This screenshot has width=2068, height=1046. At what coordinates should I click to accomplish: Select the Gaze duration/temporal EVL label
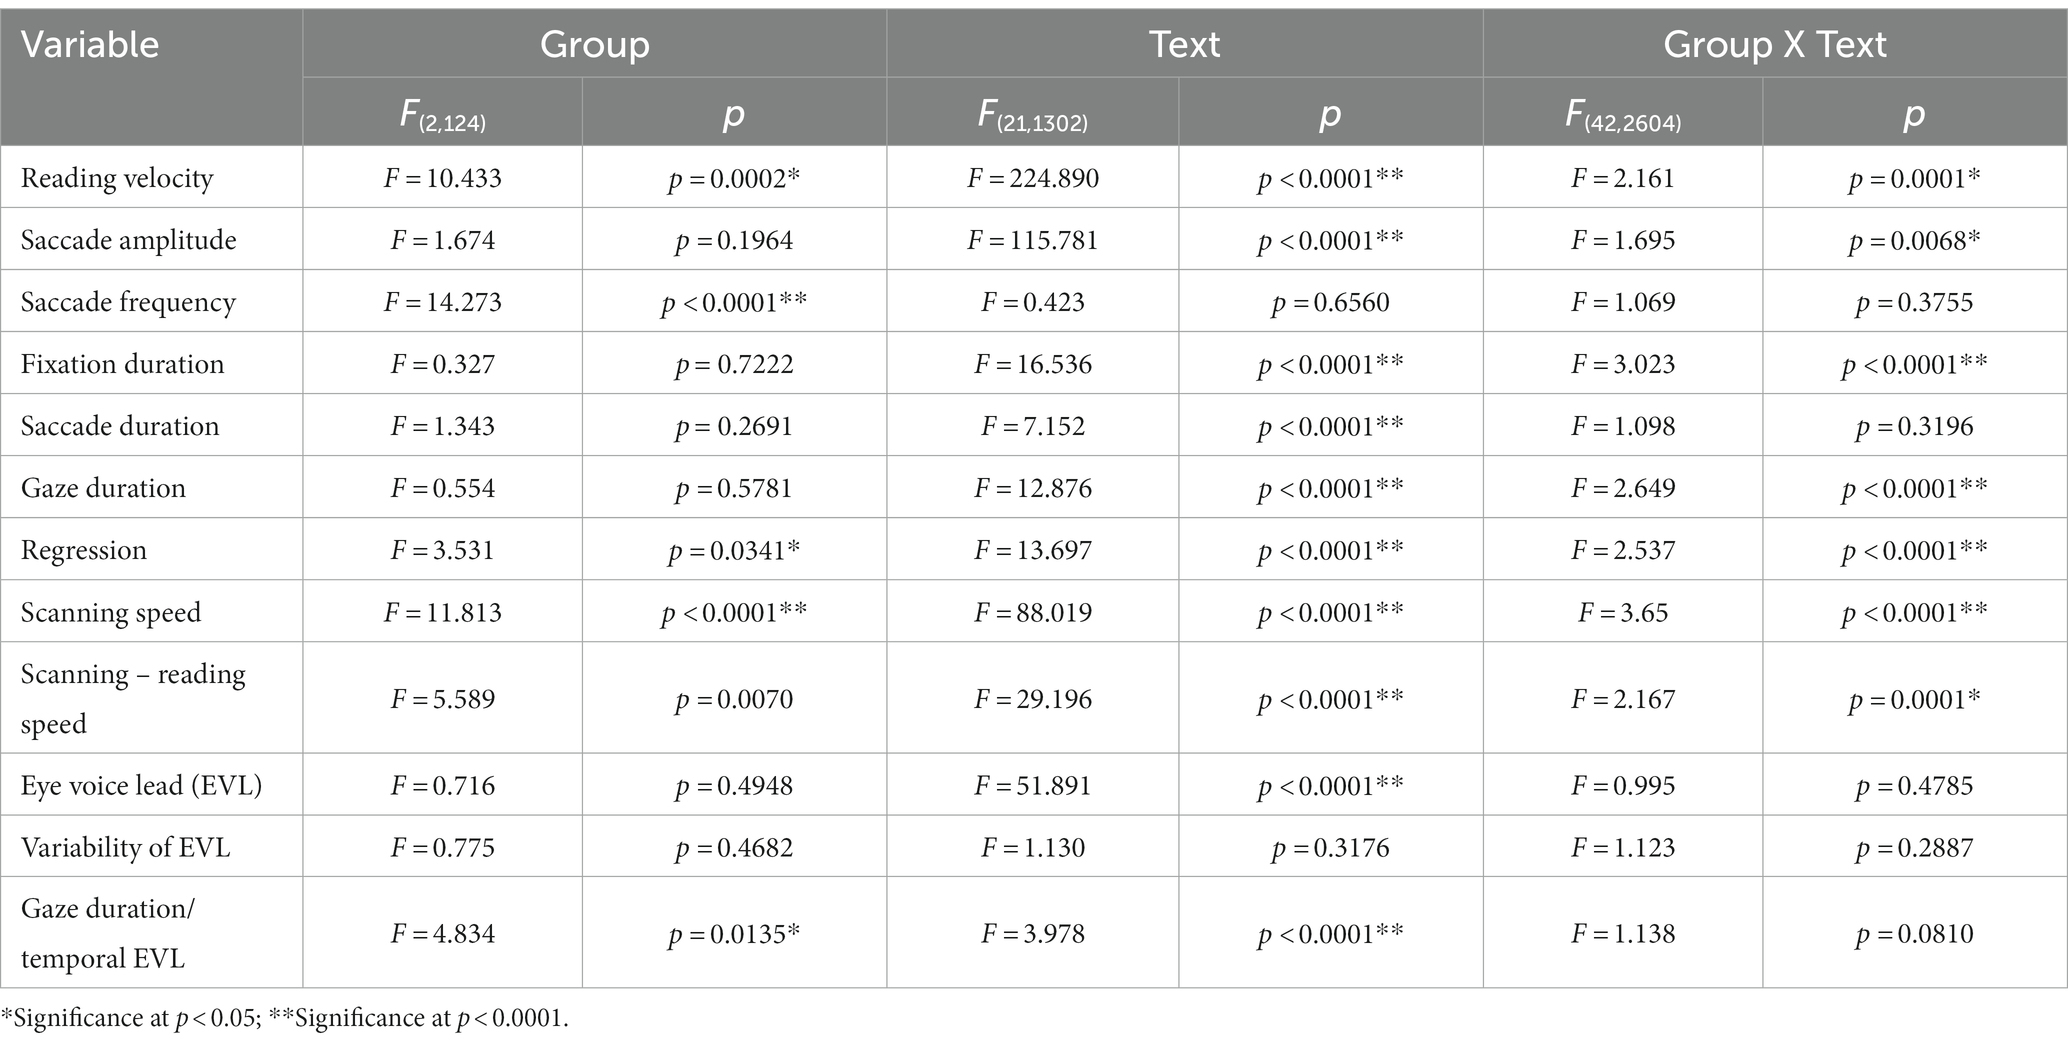tap(108, 933)
